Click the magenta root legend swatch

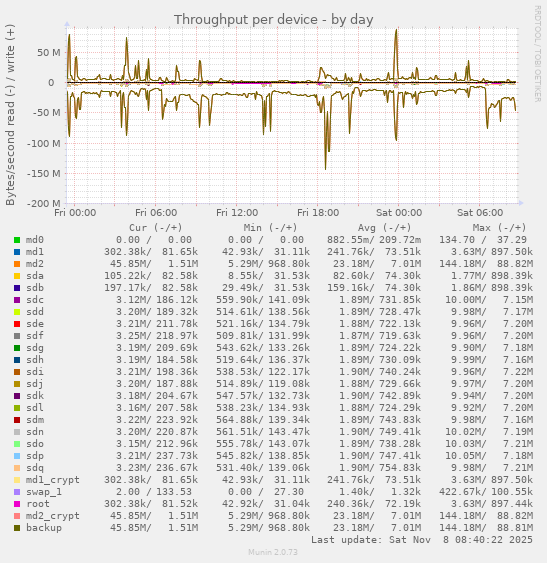click(x=17, y=504)
